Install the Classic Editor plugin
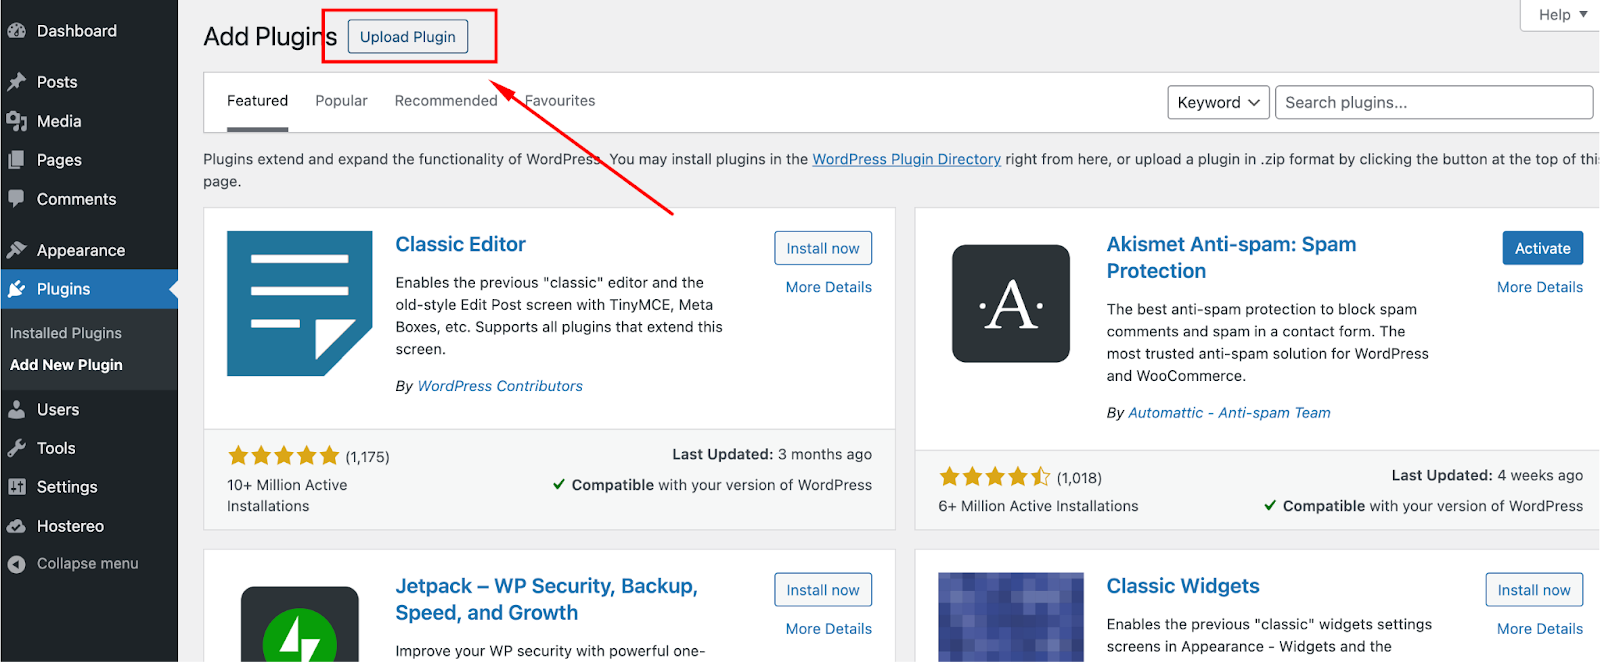This screenshot has height=662, width=1600. [x=823, y=248]
